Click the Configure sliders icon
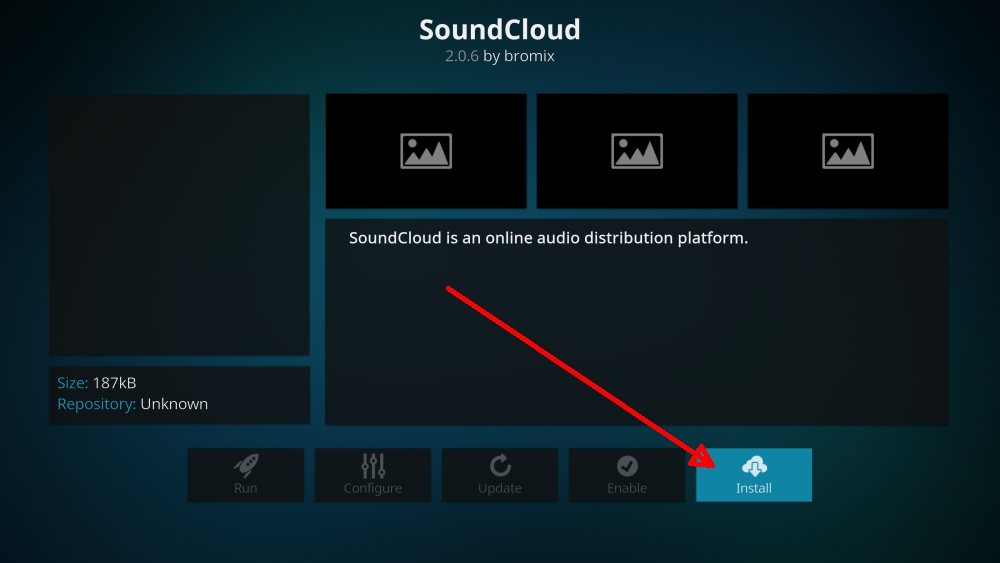 pyautogui.click(x=373, y=466)
